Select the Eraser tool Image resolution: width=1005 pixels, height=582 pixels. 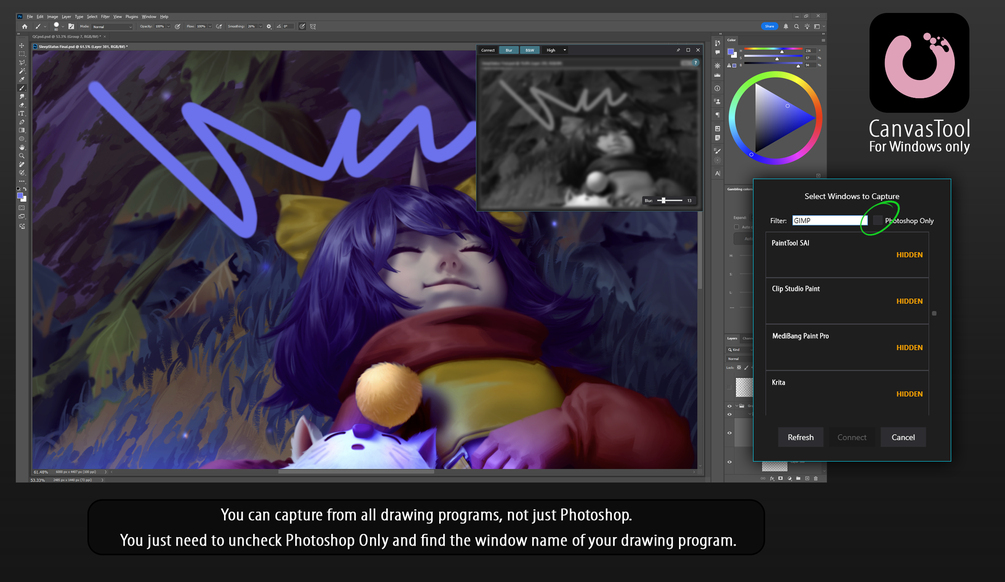pyautogui.click(x=22, y=104)
